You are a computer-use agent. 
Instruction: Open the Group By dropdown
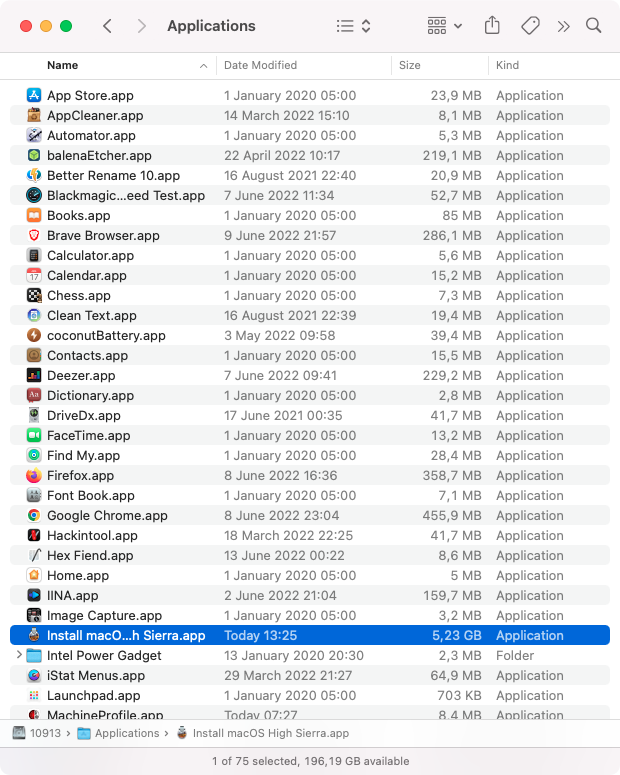click(x=444, y=26)
